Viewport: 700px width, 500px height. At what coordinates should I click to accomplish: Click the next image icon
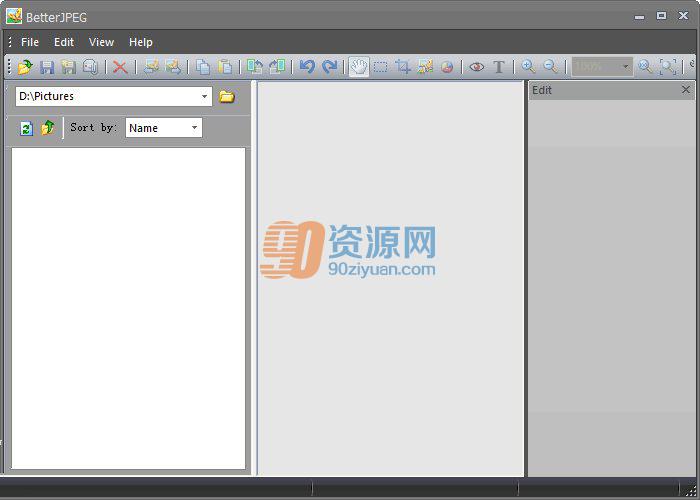pos(173,67)
